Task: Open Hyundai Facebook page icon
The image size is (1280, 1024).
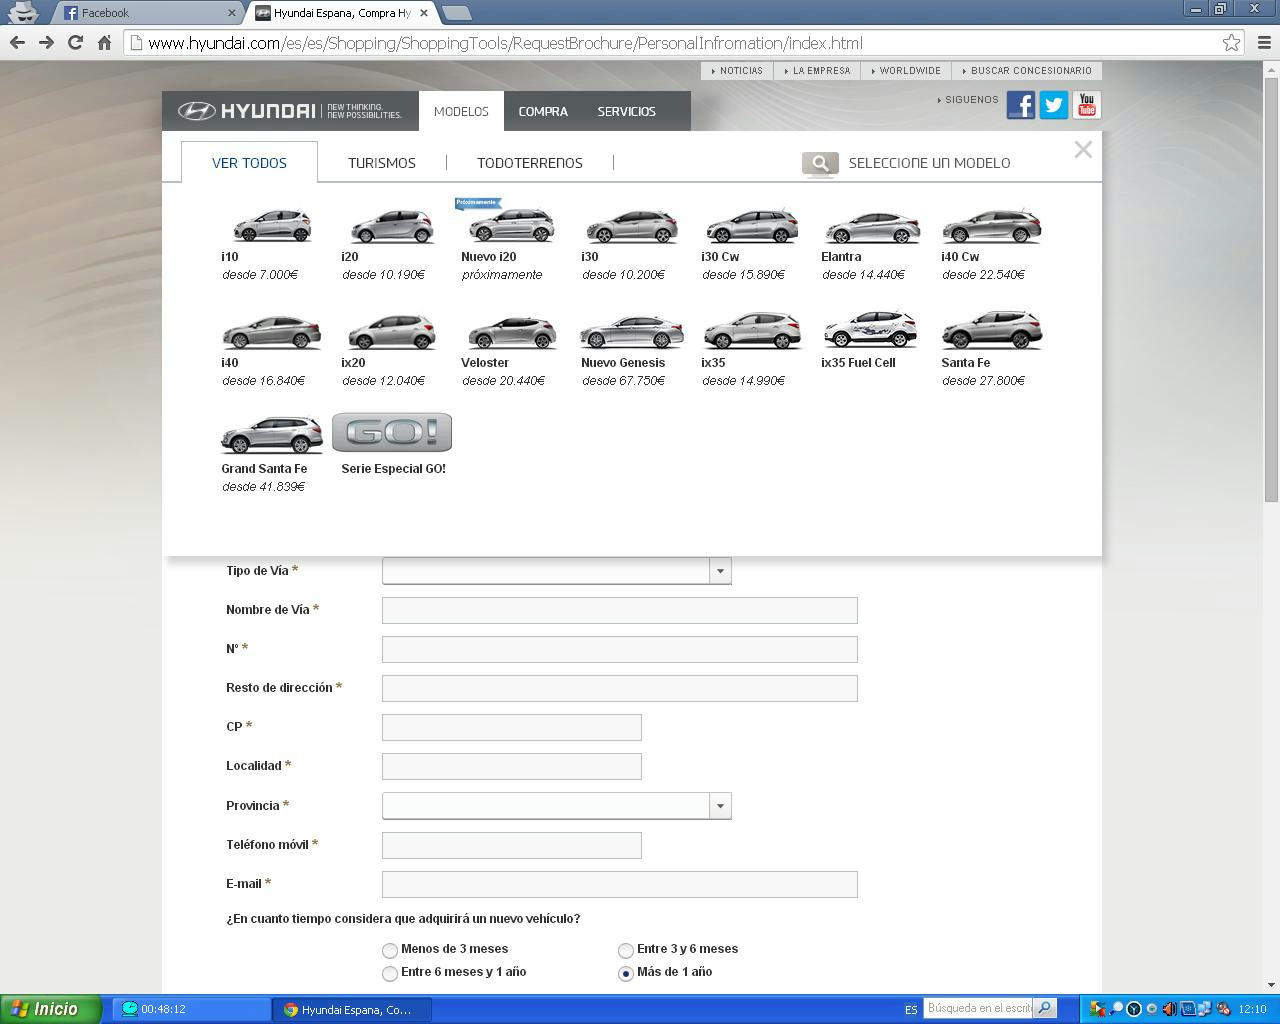Action: (1021, 105)
